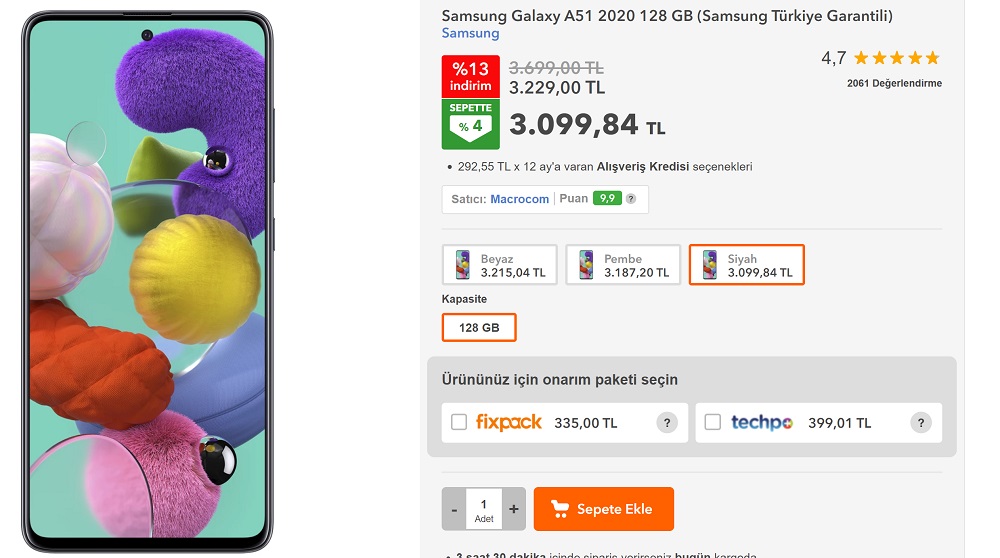
Task: Enable the techpo repair package checkbox
Action: click(712, 423)
